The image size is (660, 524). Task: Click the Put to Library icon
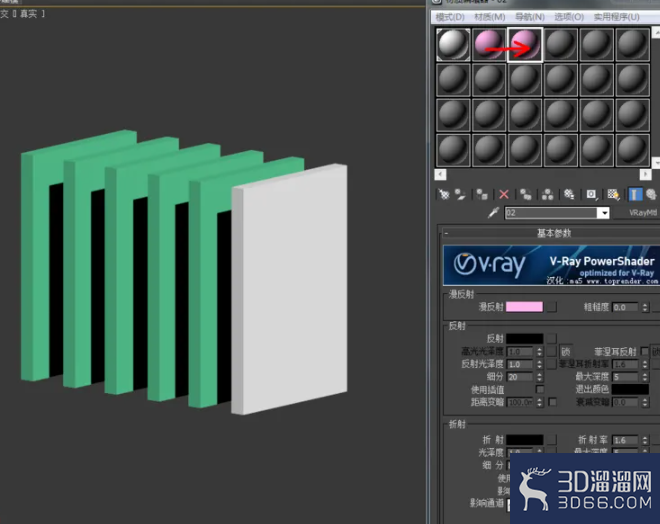pyautogui.click(x=569, y=194)
